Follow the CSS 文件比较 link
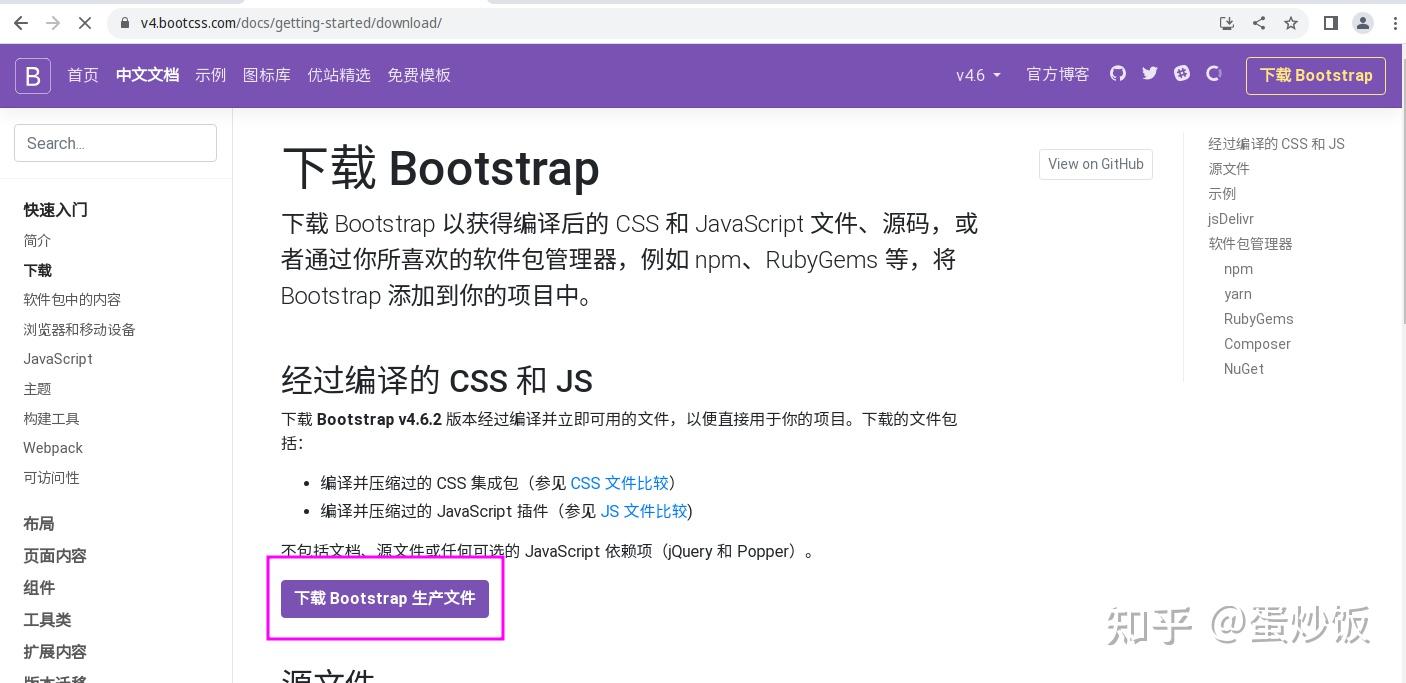The width and height of the screenshot is (1406, 683). pos(619,483)
